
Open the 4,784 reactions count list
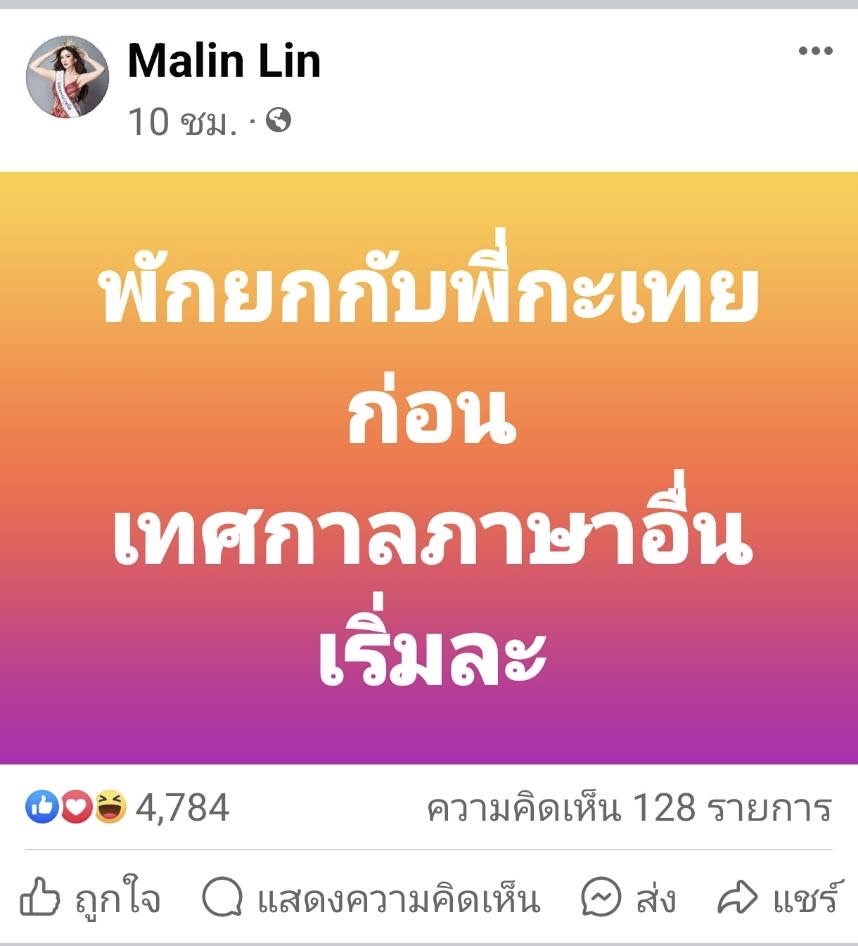(182, 808)
